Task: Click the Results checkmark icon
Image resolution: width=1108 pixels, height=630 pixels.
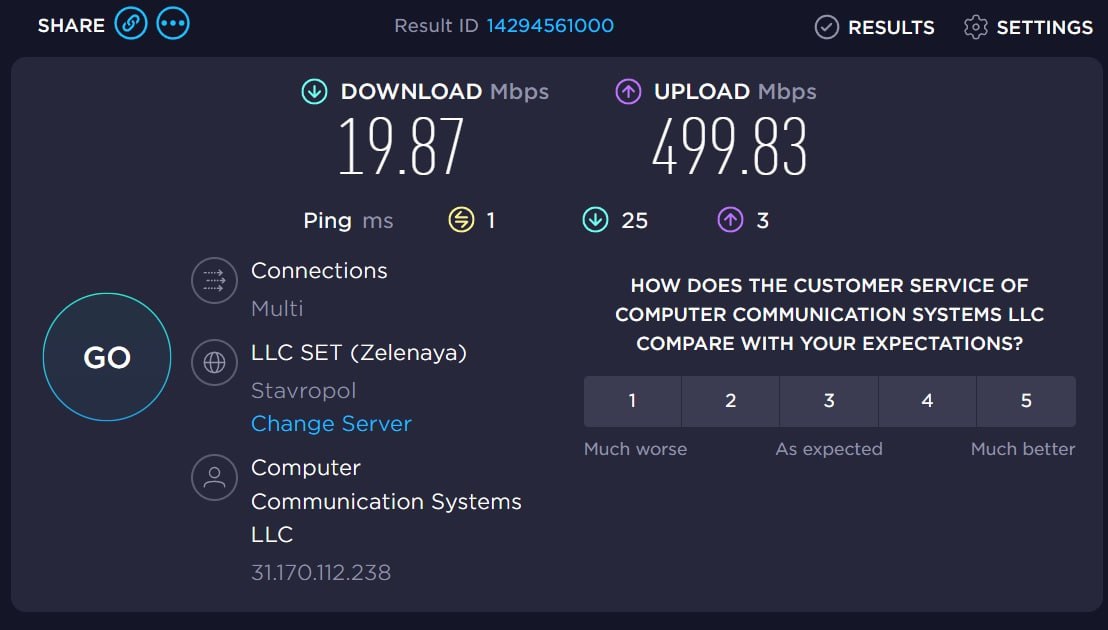Action: 827,27
